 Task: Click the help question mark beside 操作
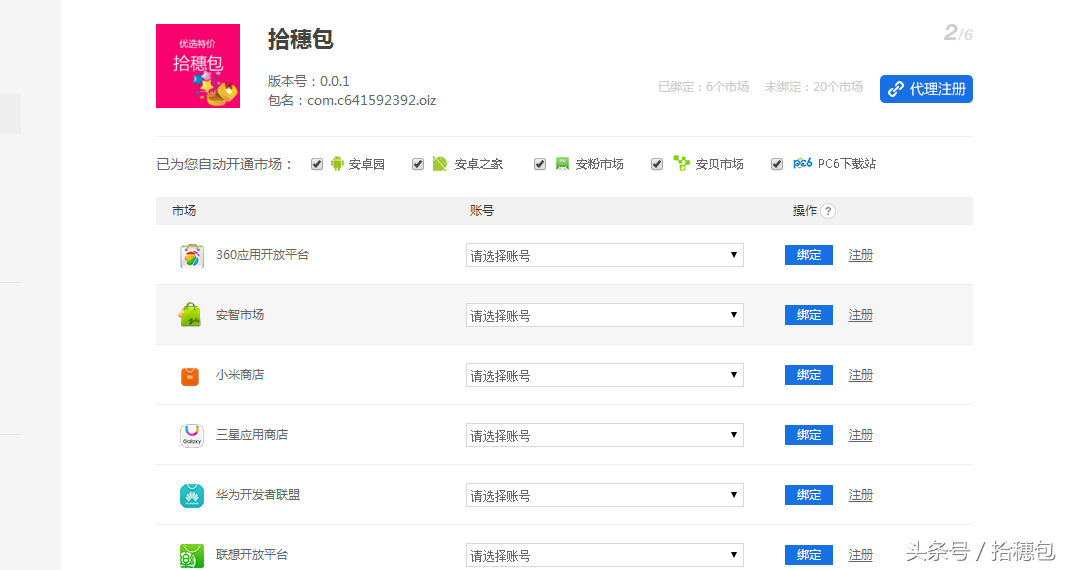[x=828, y=211]
